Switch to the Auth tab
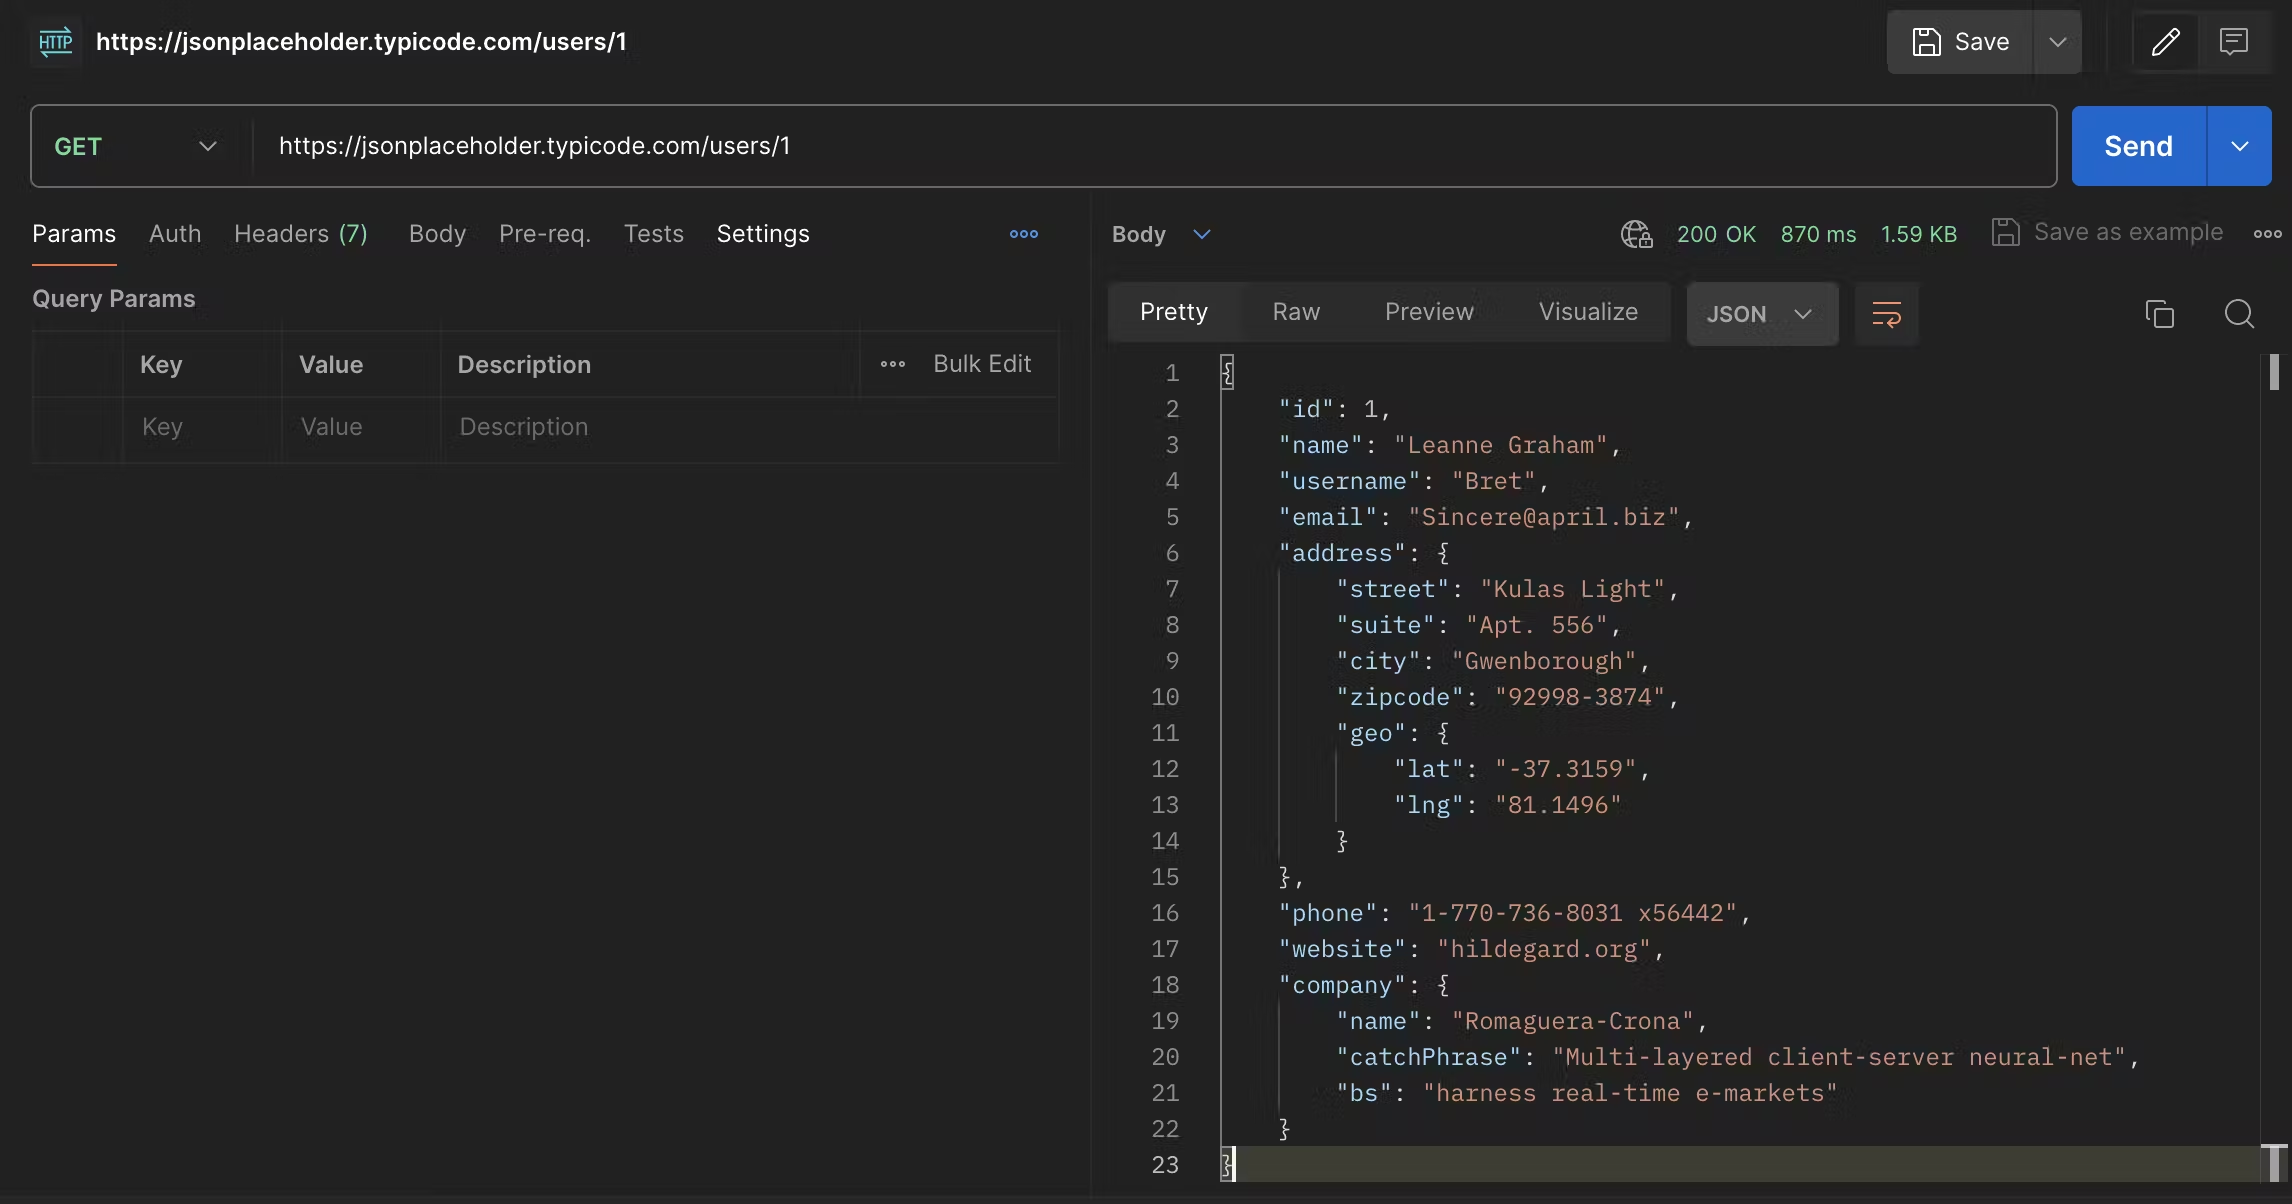Viewport: 2292px width, 1204px height. pyautogui.click(x=175, y=234)
